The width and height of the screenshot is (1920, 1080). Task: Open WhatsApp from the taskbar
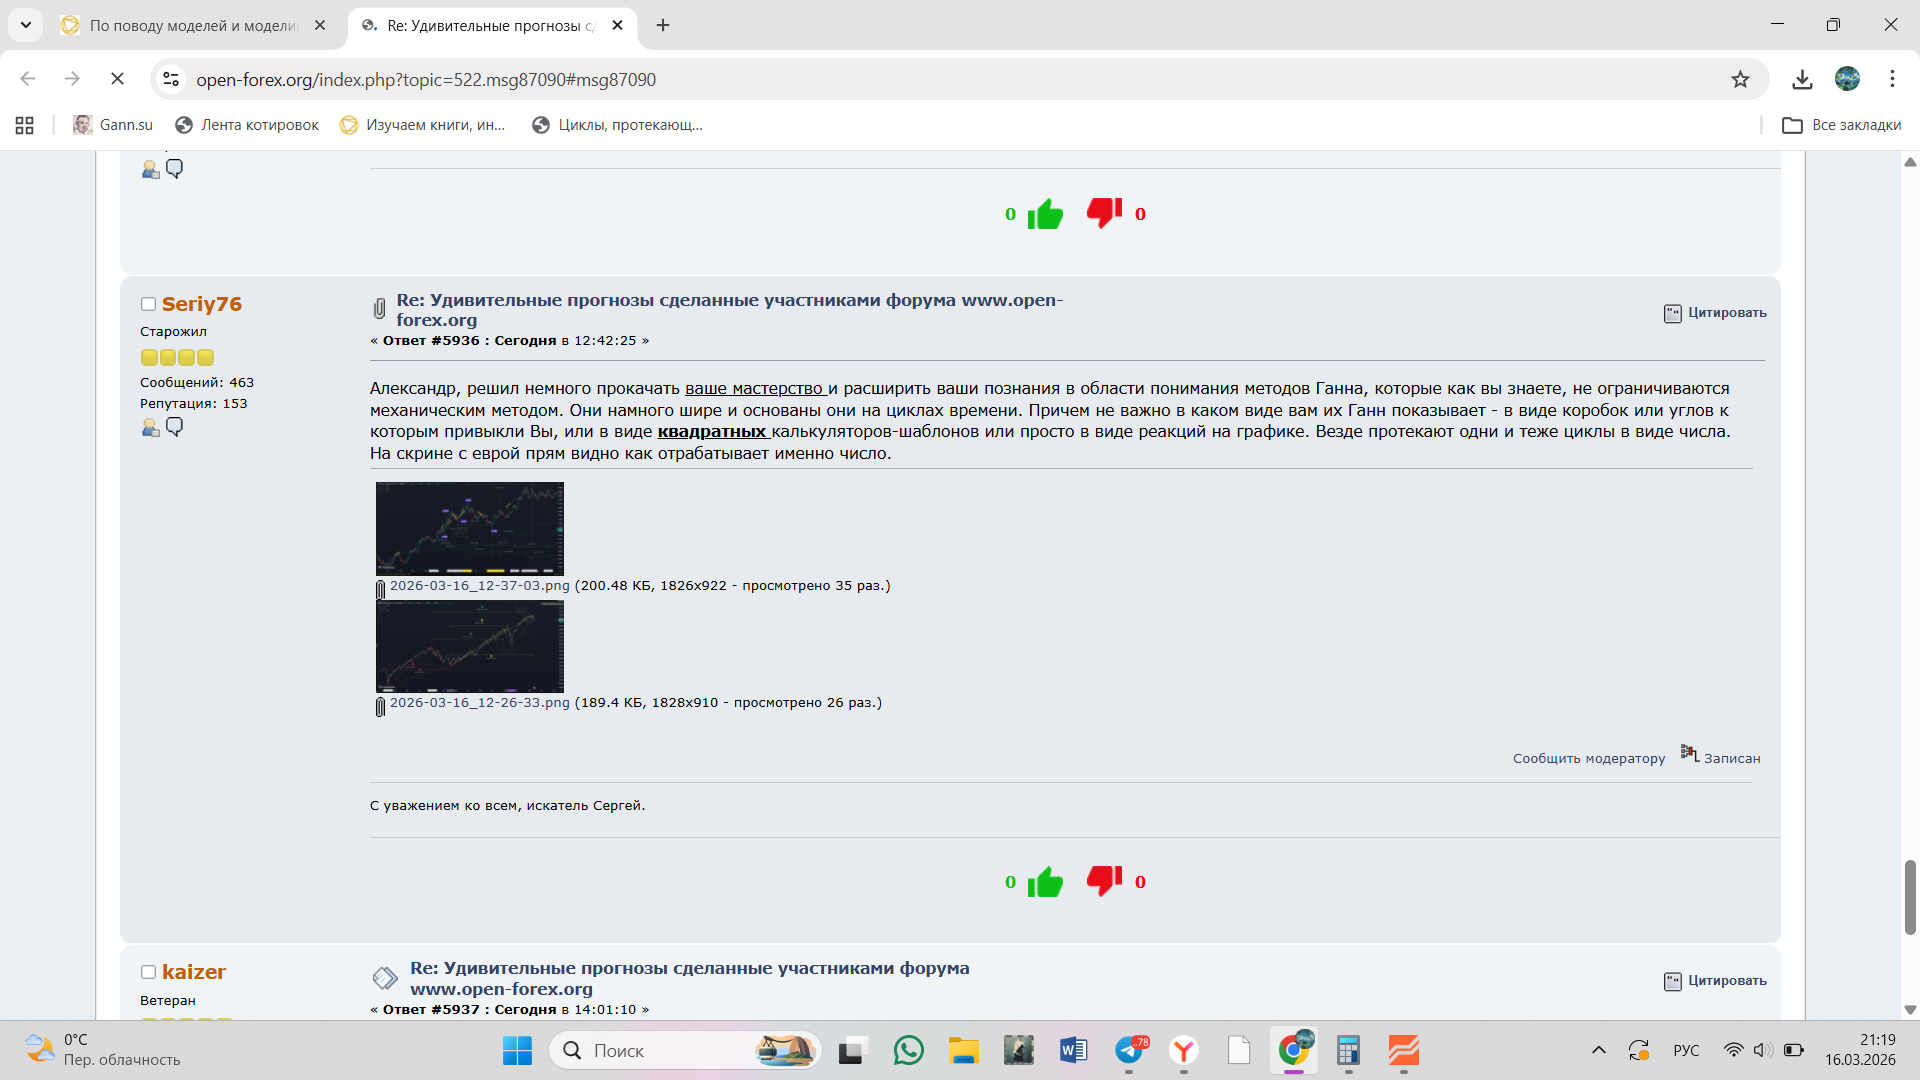pyautogui.click(x=908, y=1050)
